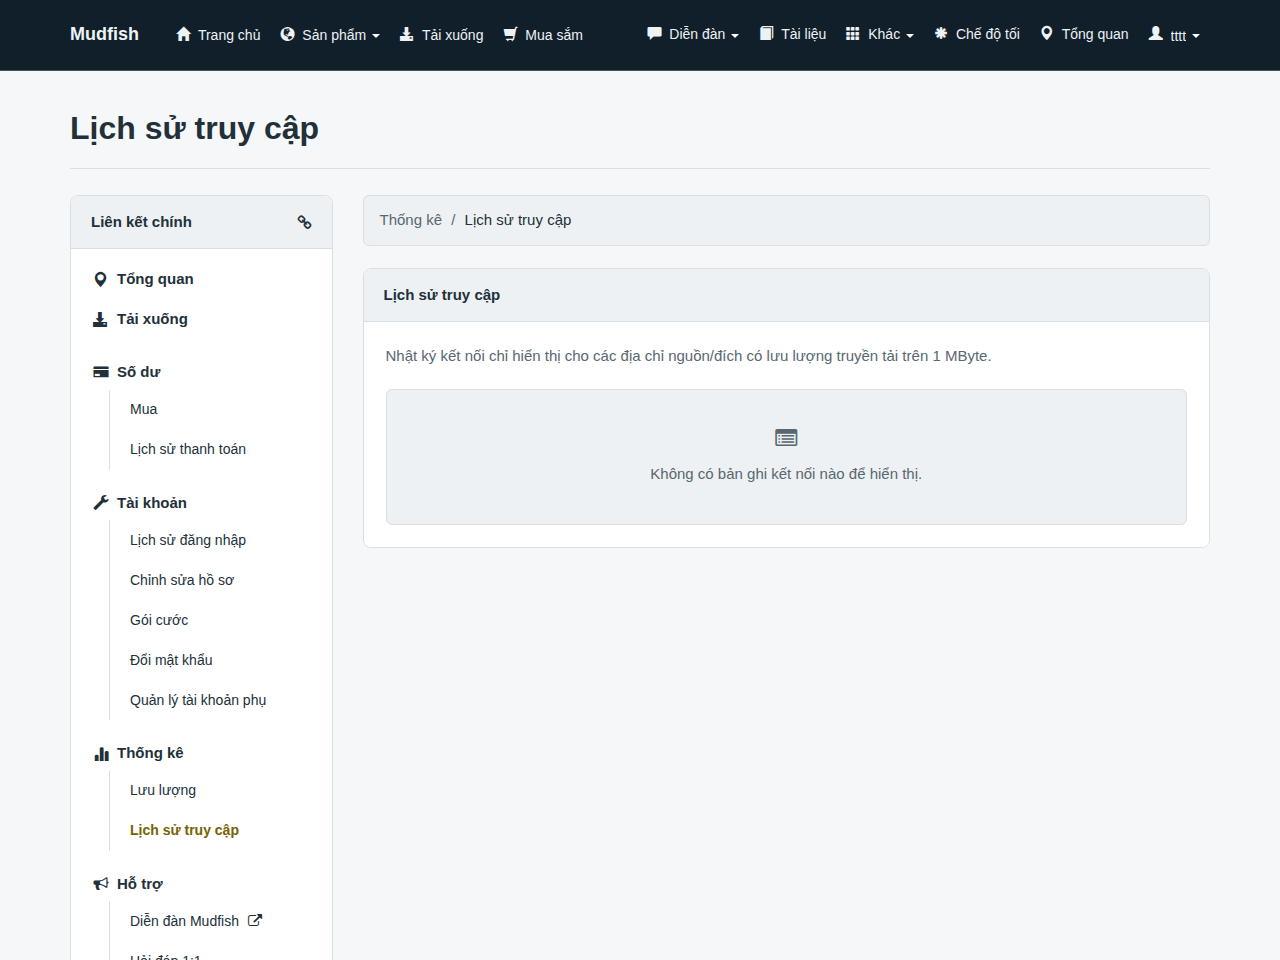This screenshot has height=960, width=1280.
Task: Open the Sản phẩm dropdown menu
Action: (x=330, y=34)
